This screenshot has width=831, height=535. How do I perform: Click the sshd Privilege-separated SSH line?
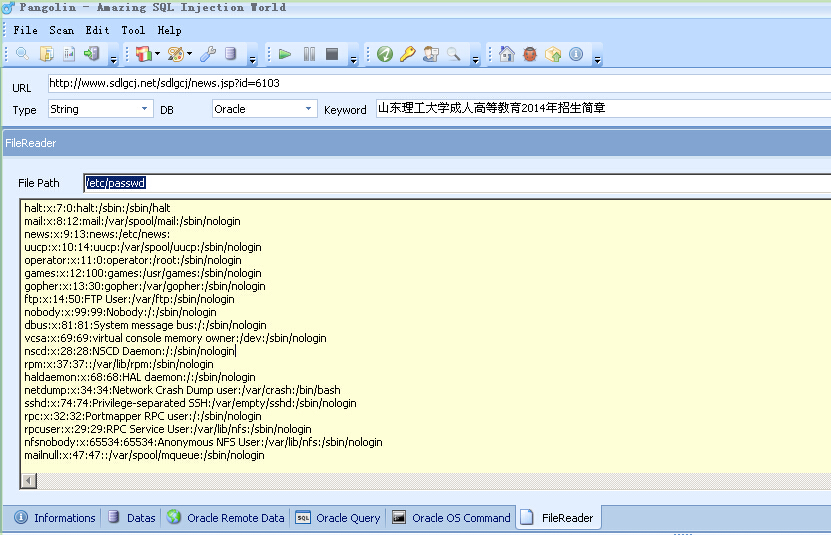190,403
